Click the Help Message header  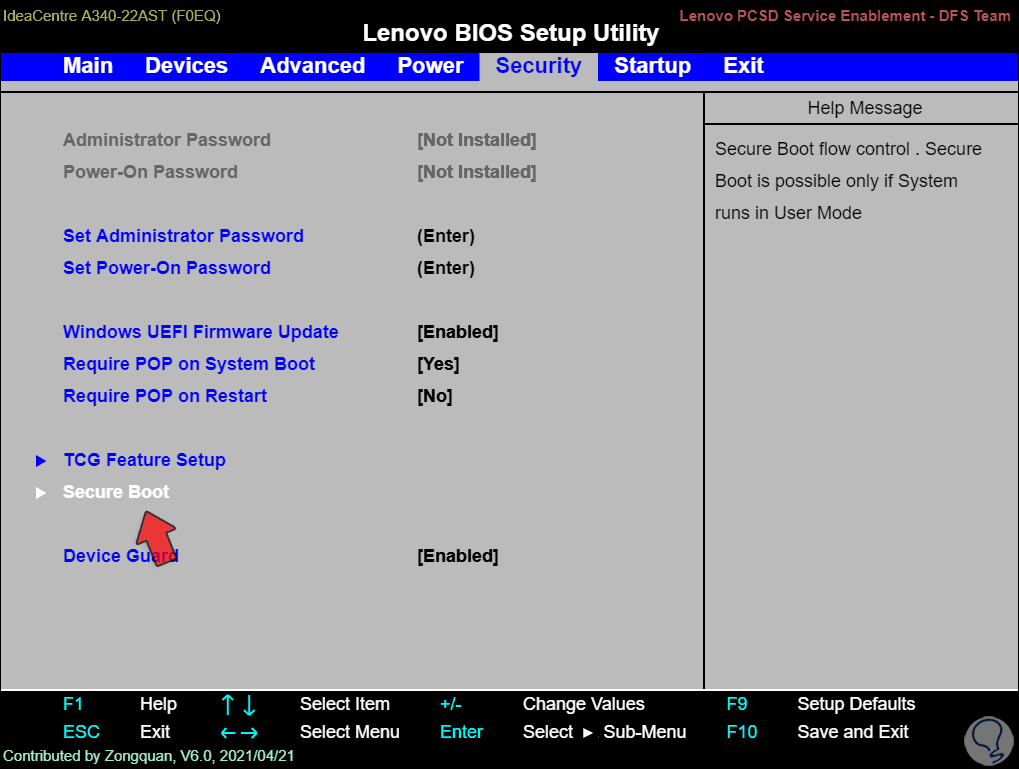pyautogui.click(x=864, y=108)
